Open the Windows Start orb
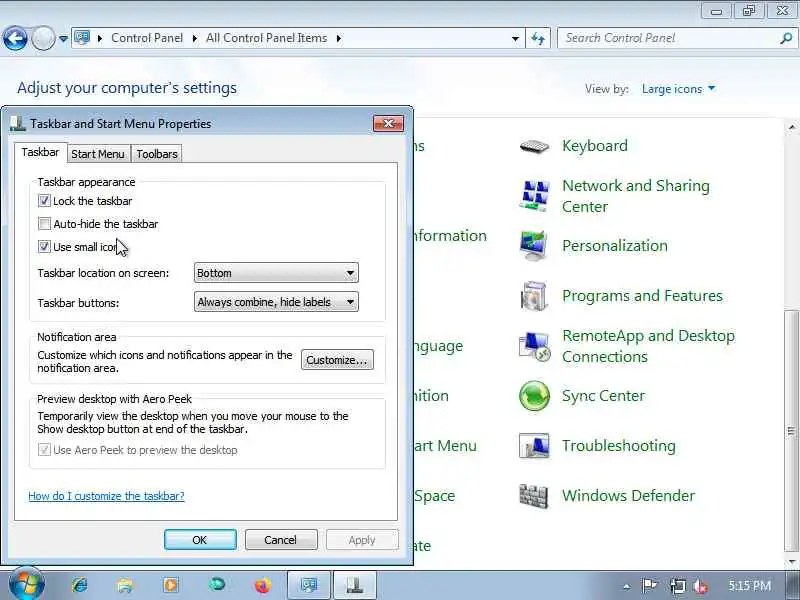Image resolution: width=800 pixels, height=600 pixels. (27, 584)
